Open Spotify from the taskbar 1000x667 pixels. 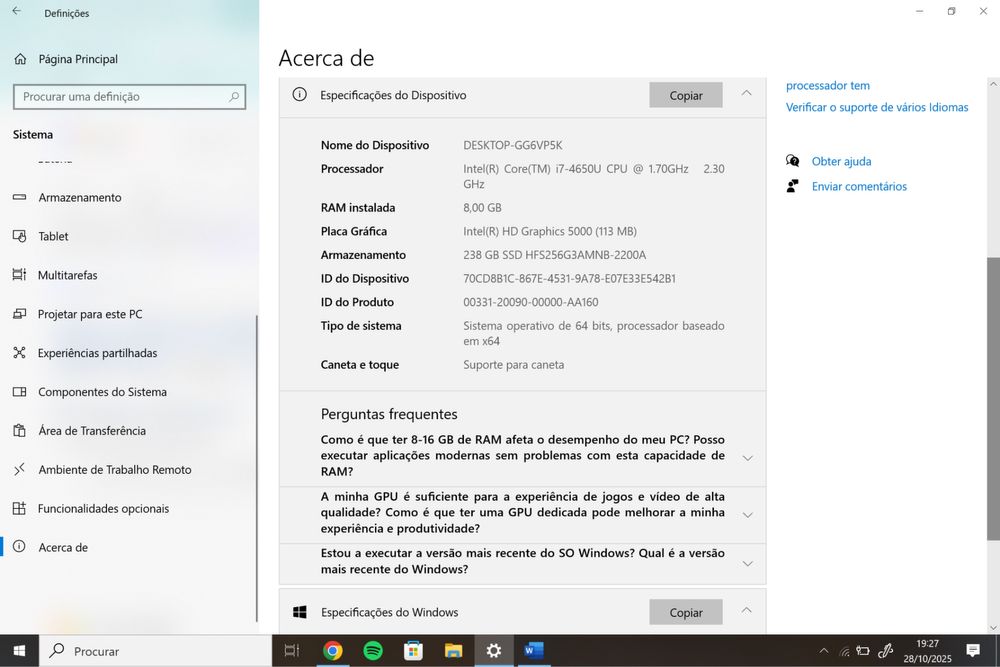(x=373, y=650)
